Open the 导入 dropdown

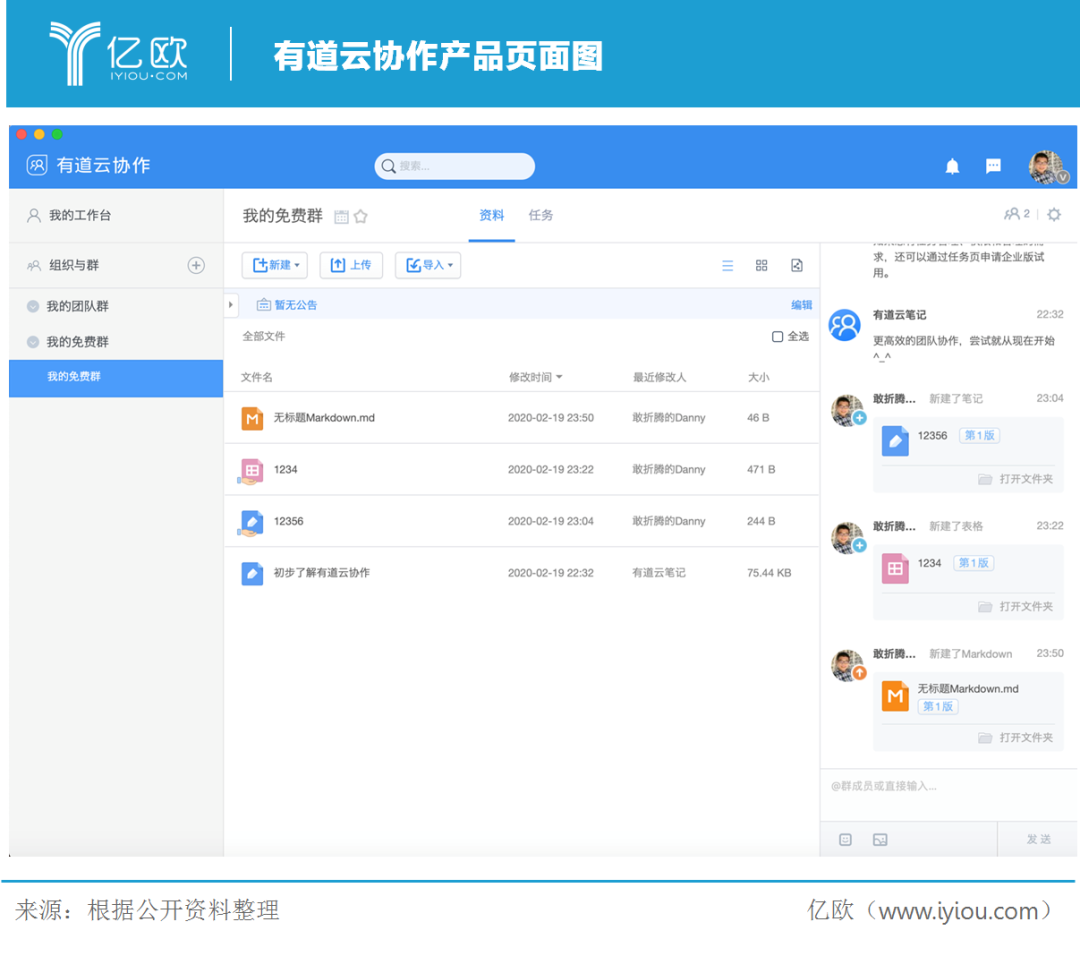click(428, 265)
